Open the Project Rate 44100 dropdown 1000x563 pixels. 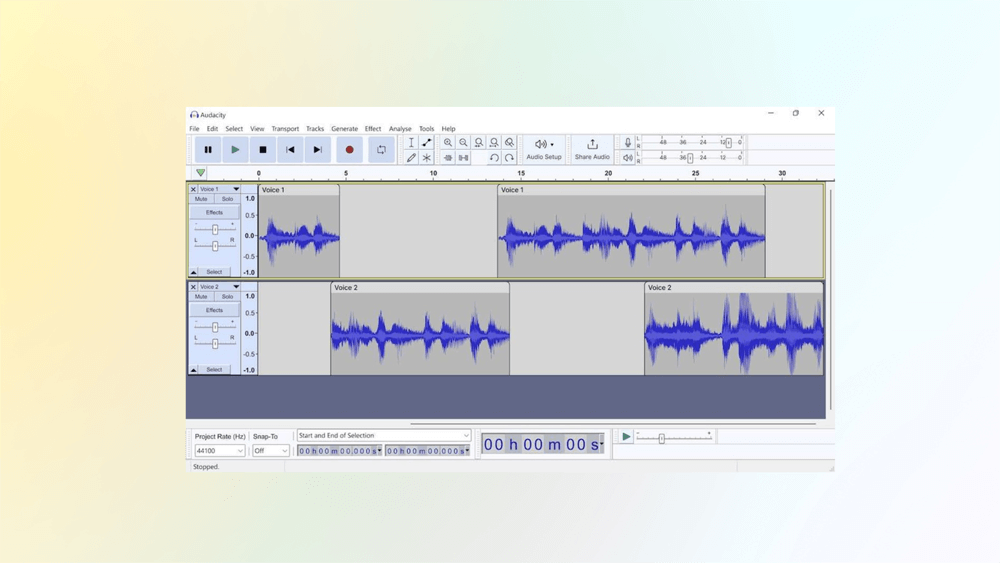click(219, 451)
